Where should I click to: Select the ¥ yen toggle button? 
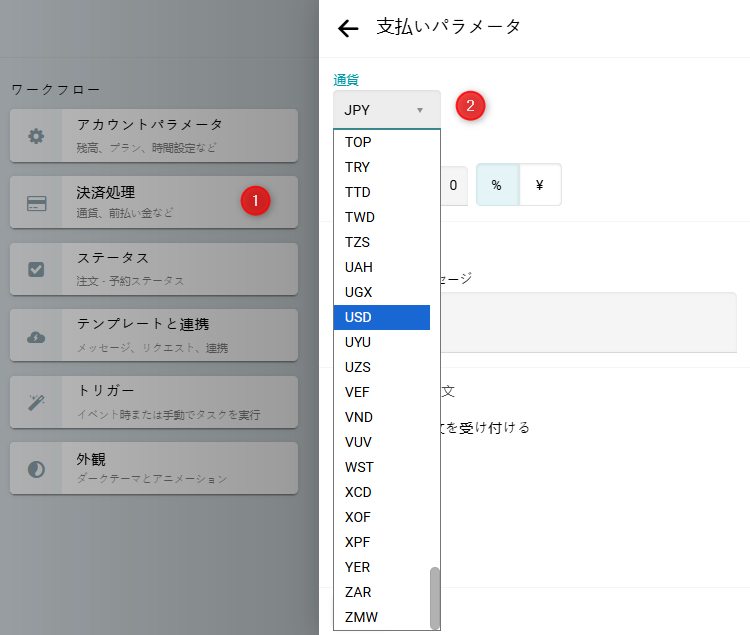pyautogui.click(x=540, y=185)
